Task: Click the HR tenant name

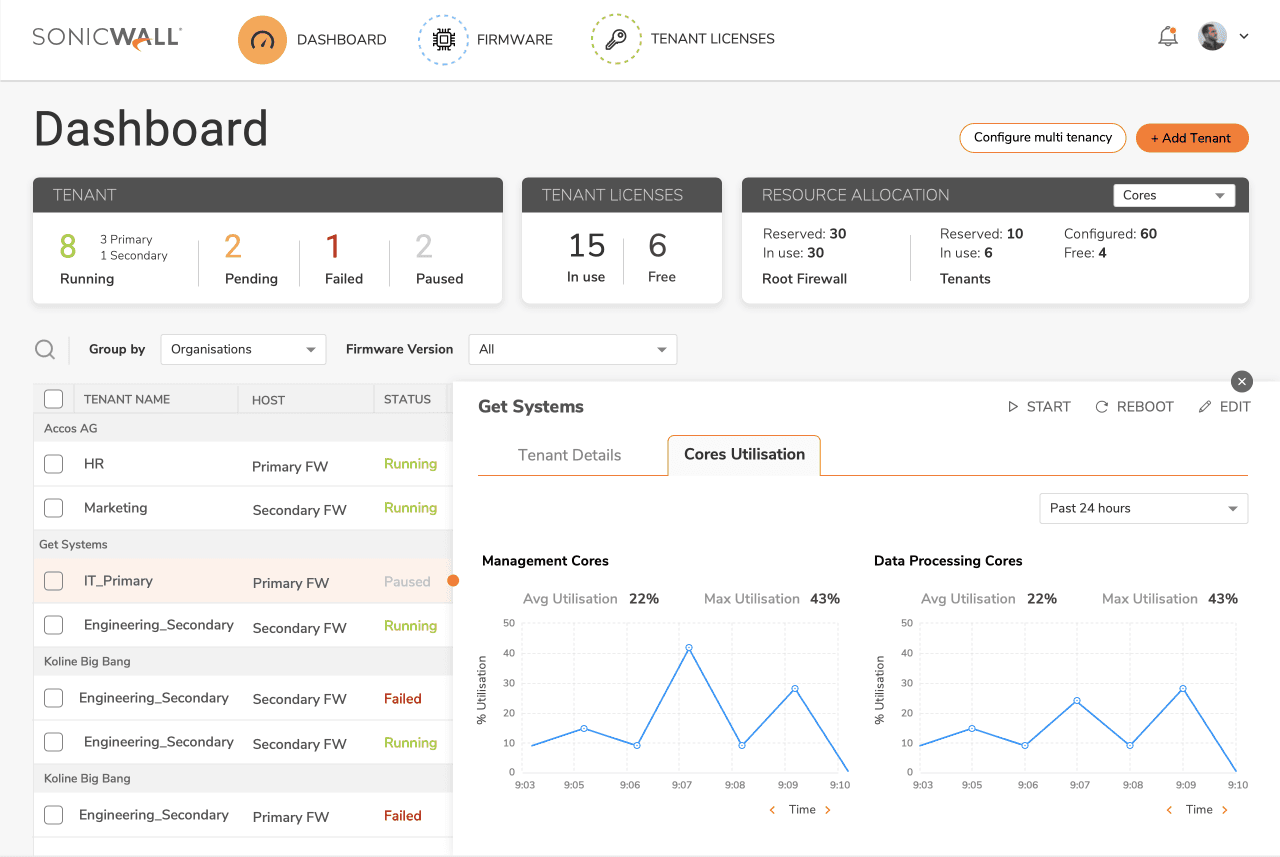Action: [94, 464]
